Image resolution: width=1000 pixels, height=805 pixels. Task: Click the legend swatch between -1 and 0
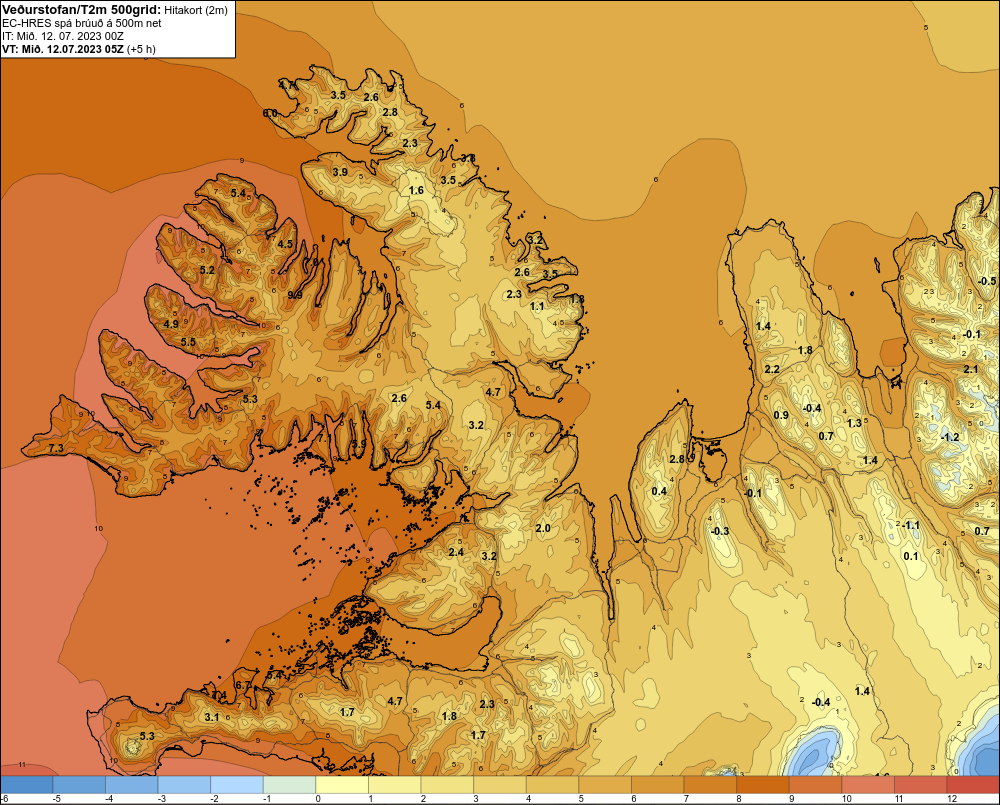click(x=290, y=785)
